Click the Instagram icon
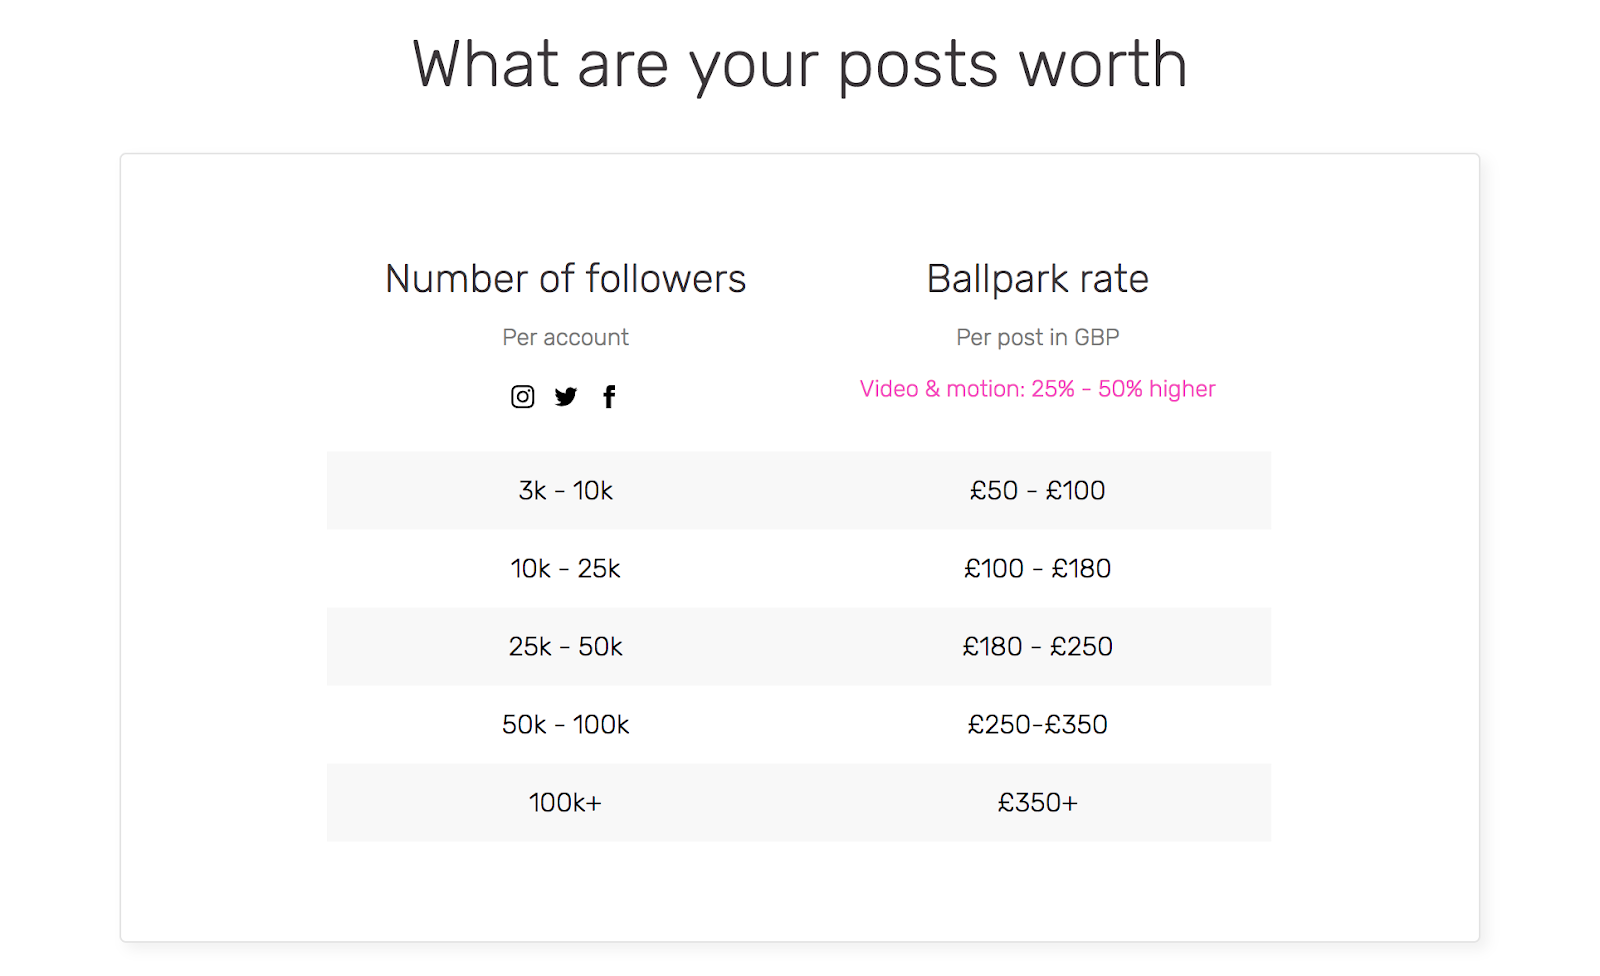 tap(522, 397)
